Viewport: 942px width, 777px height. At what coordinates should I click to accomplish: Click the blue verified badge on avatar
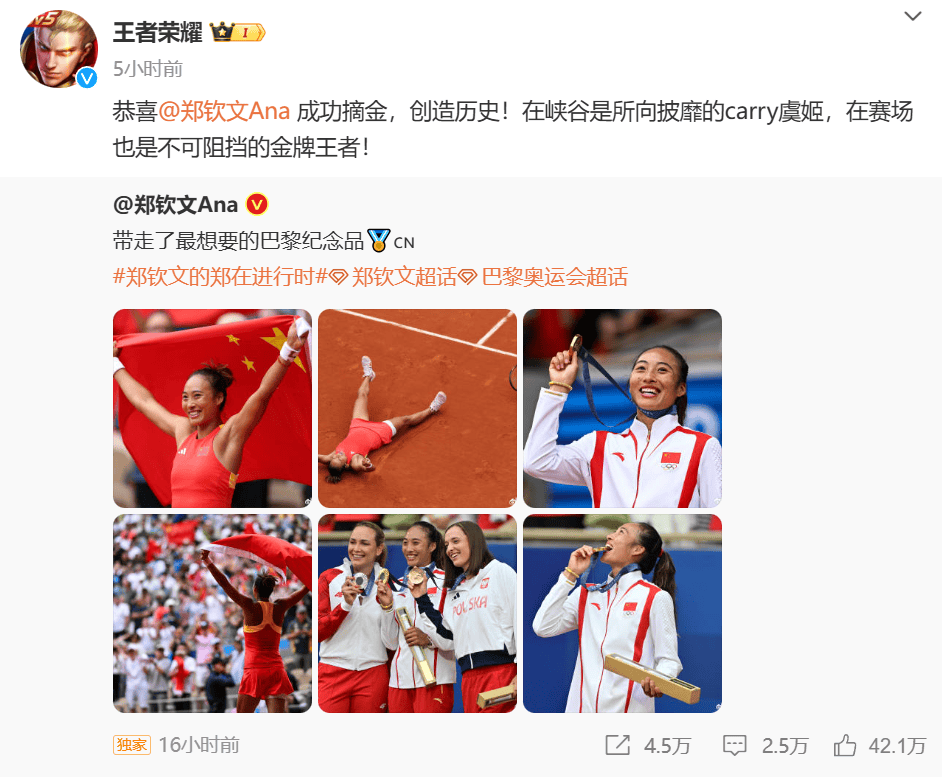tap(88, 78)
